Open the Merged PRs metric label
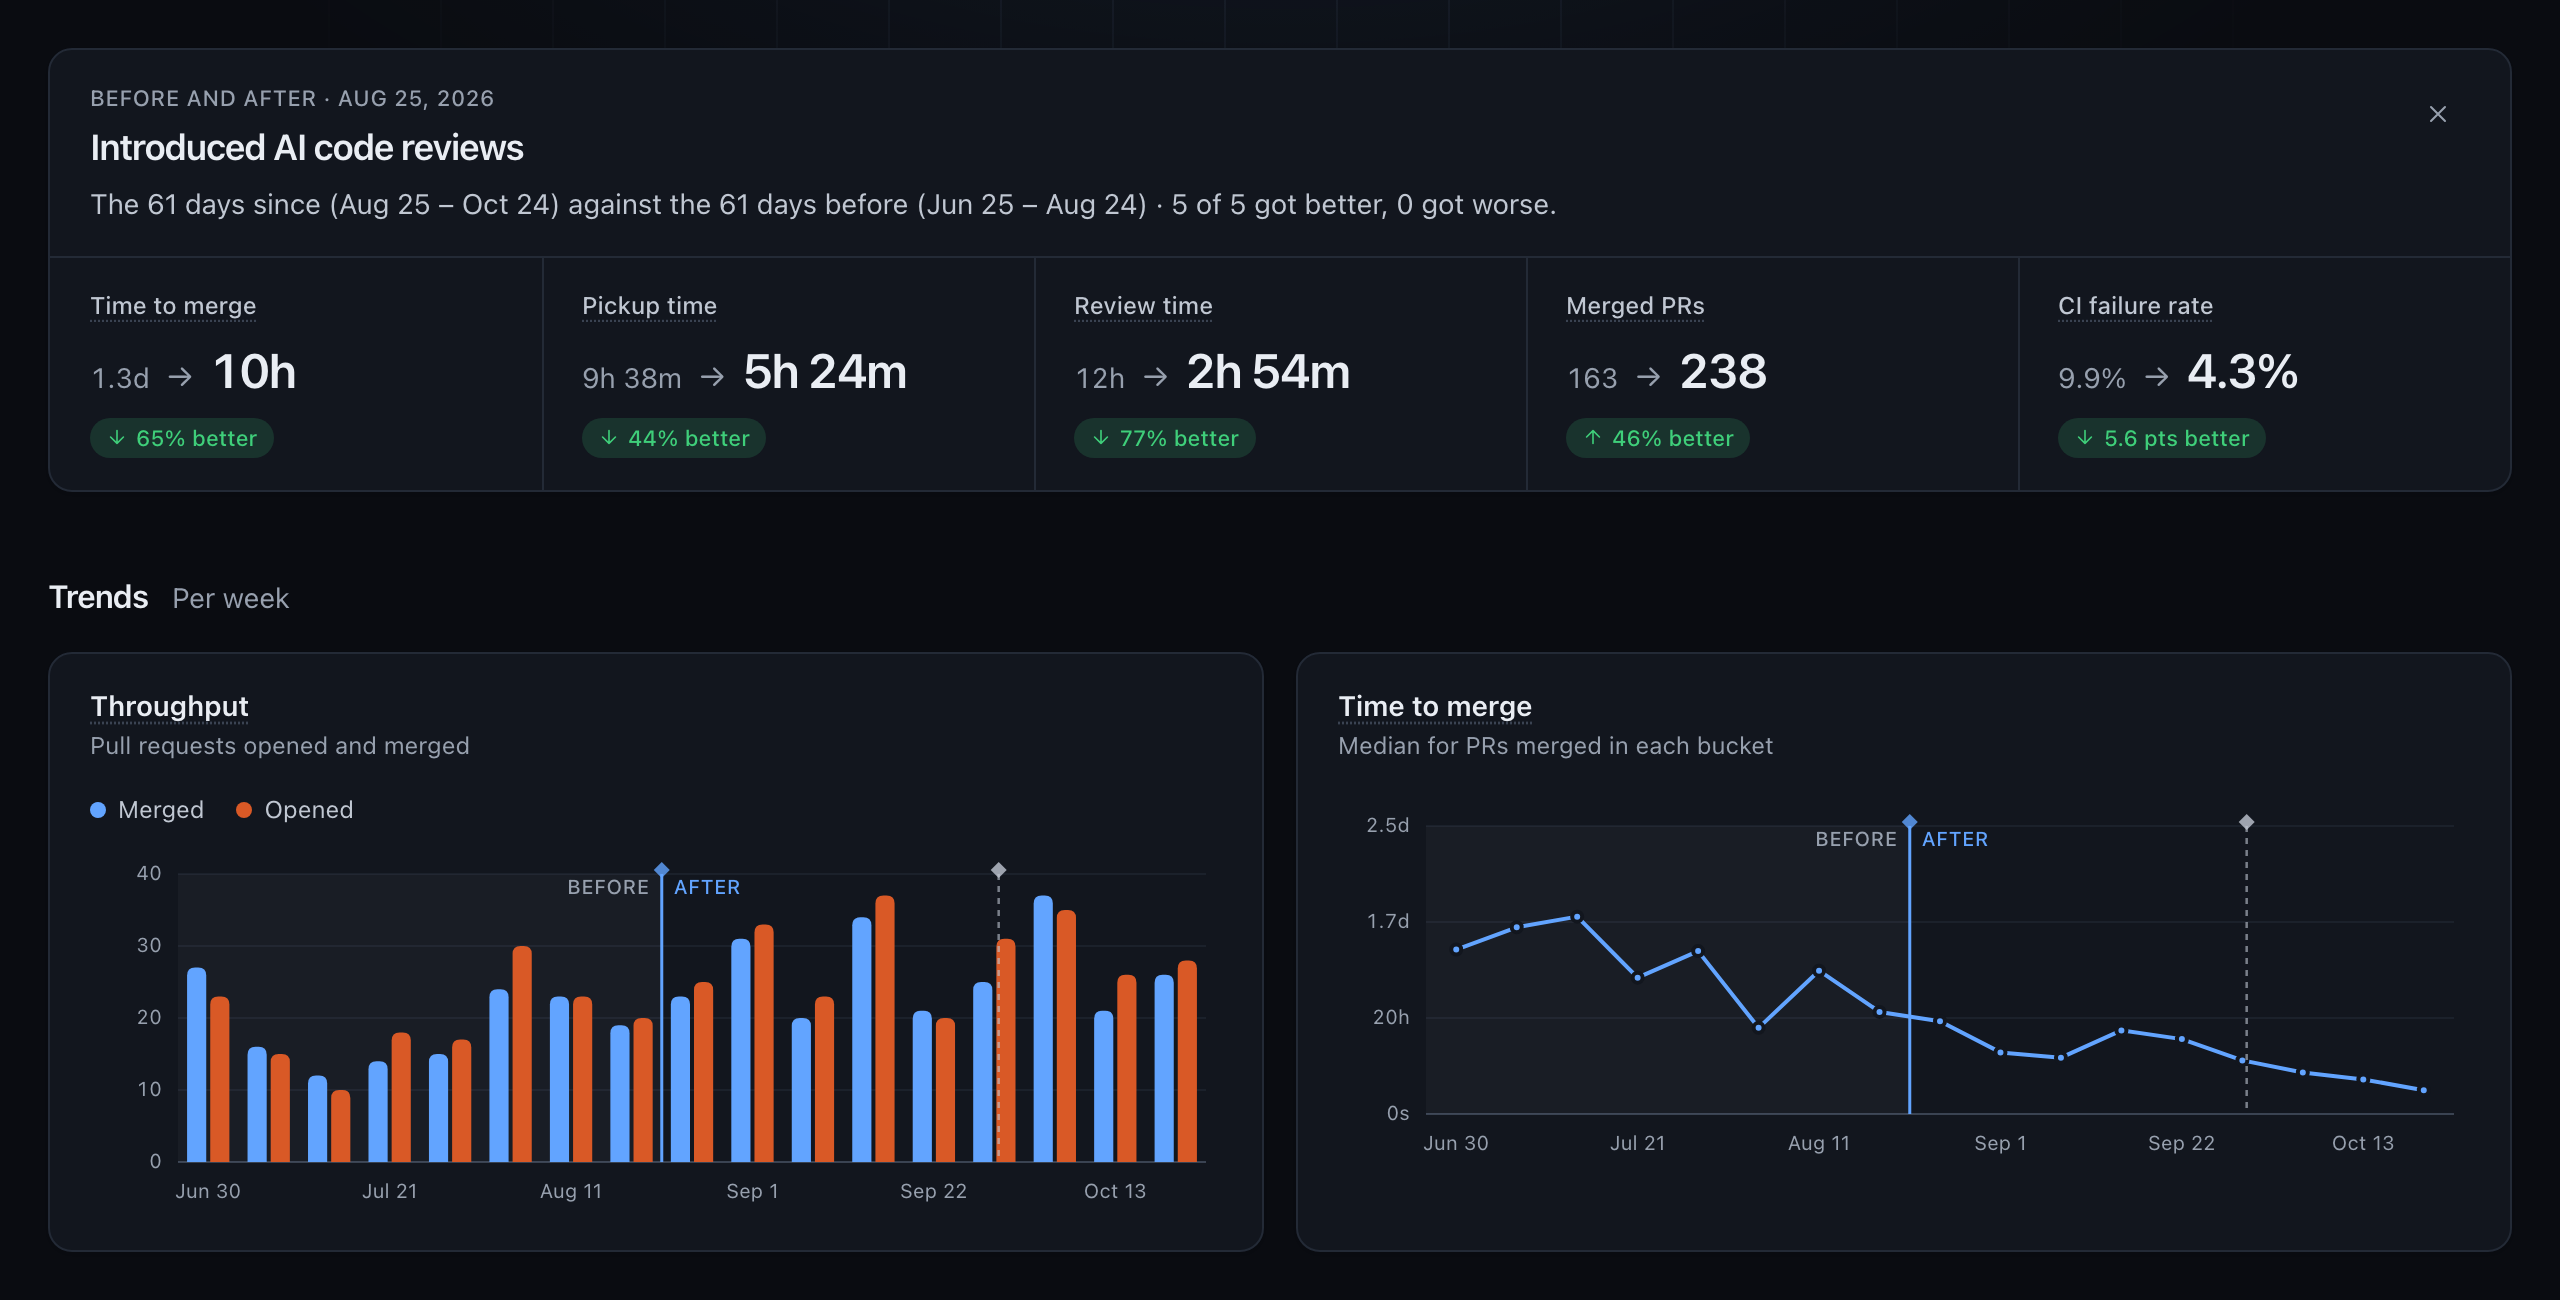 coord(1635,306)
